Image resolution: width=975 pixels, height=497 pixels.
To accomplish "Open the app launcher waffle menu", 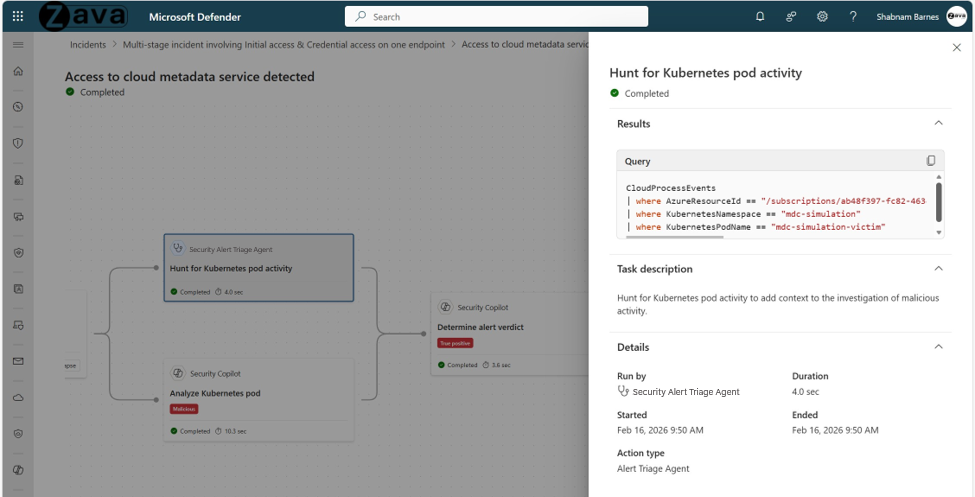I will (x=17, y=16).
